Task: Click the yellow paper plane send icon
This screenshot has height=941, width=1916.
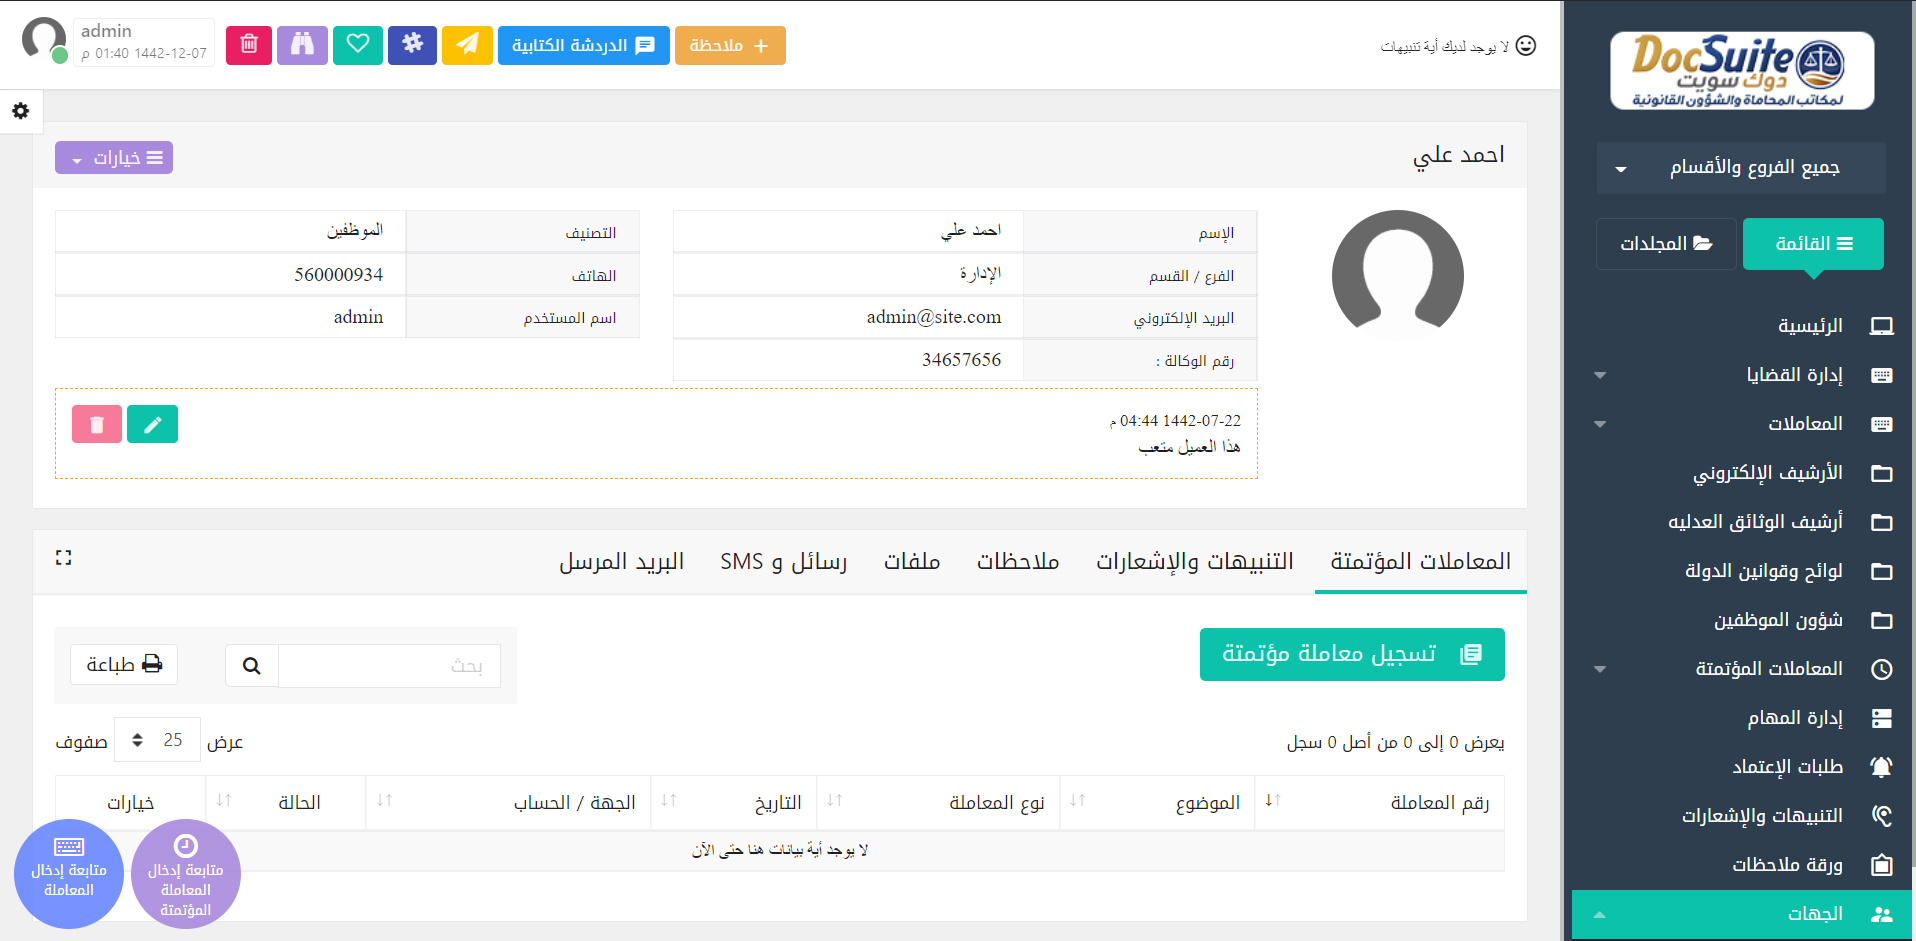Action: click(467, 45)
